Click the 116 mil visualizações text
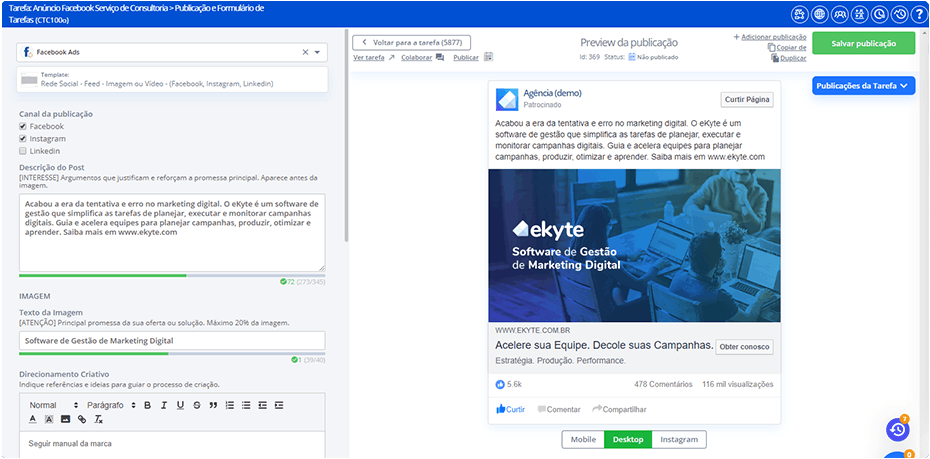The width and height of the screenshot is (930, 459). coord(738,384)
